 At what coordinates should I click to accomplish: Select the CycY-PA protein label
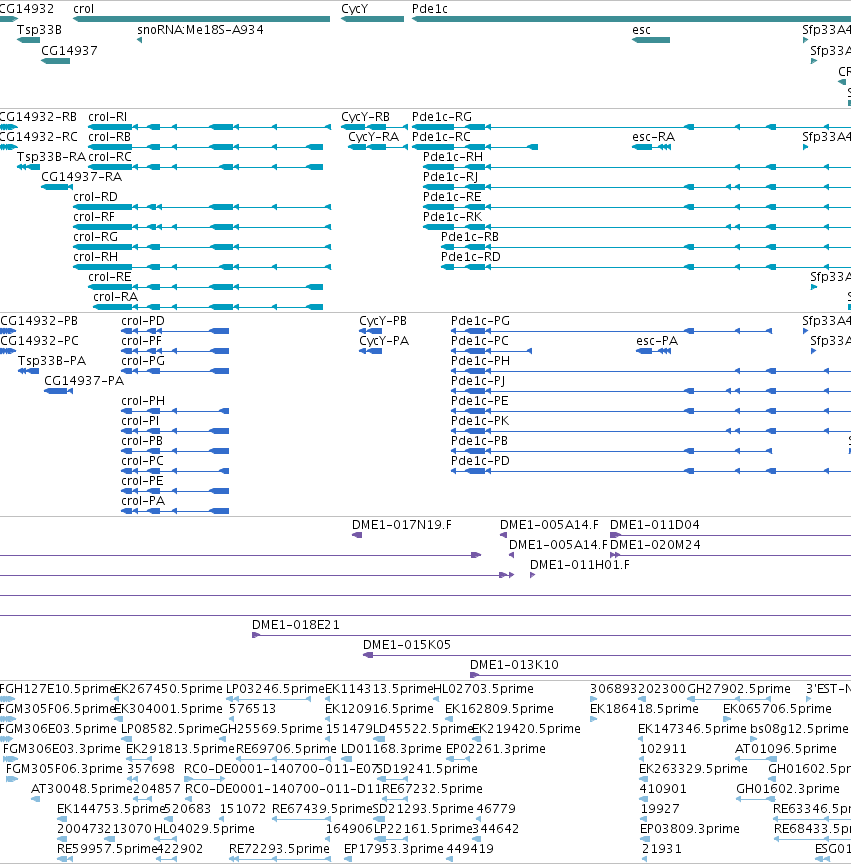pos(384,341)
